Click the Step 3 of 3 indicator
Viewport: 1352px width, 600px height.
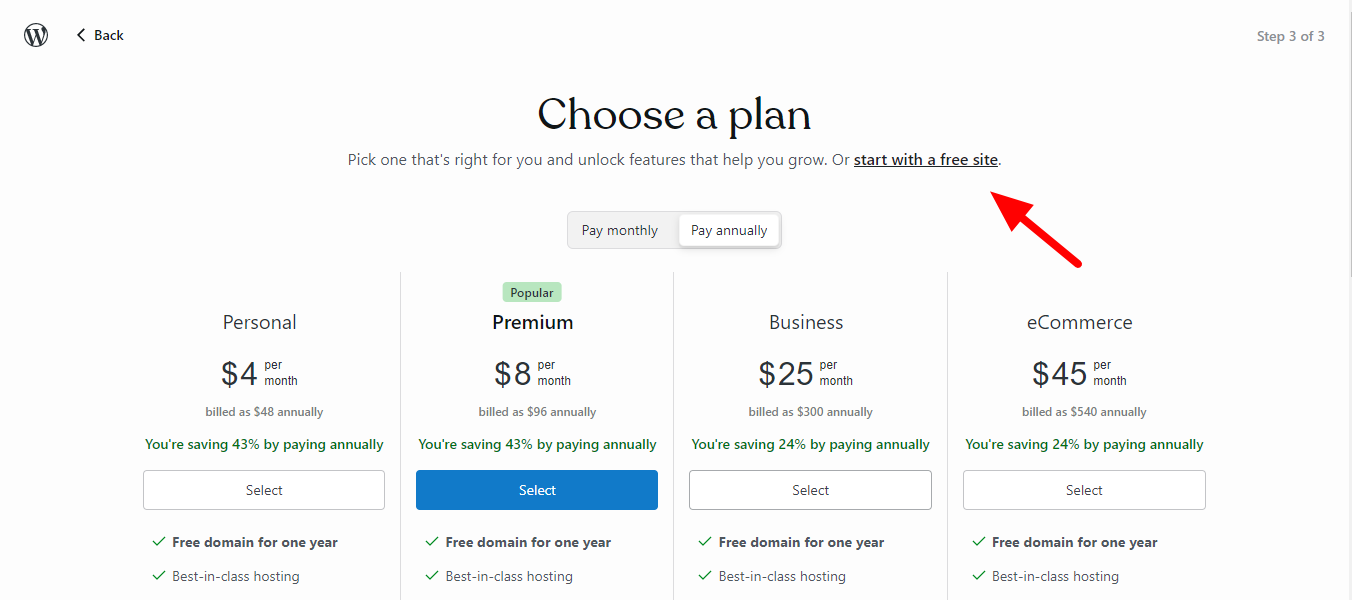click(1290, 36)
